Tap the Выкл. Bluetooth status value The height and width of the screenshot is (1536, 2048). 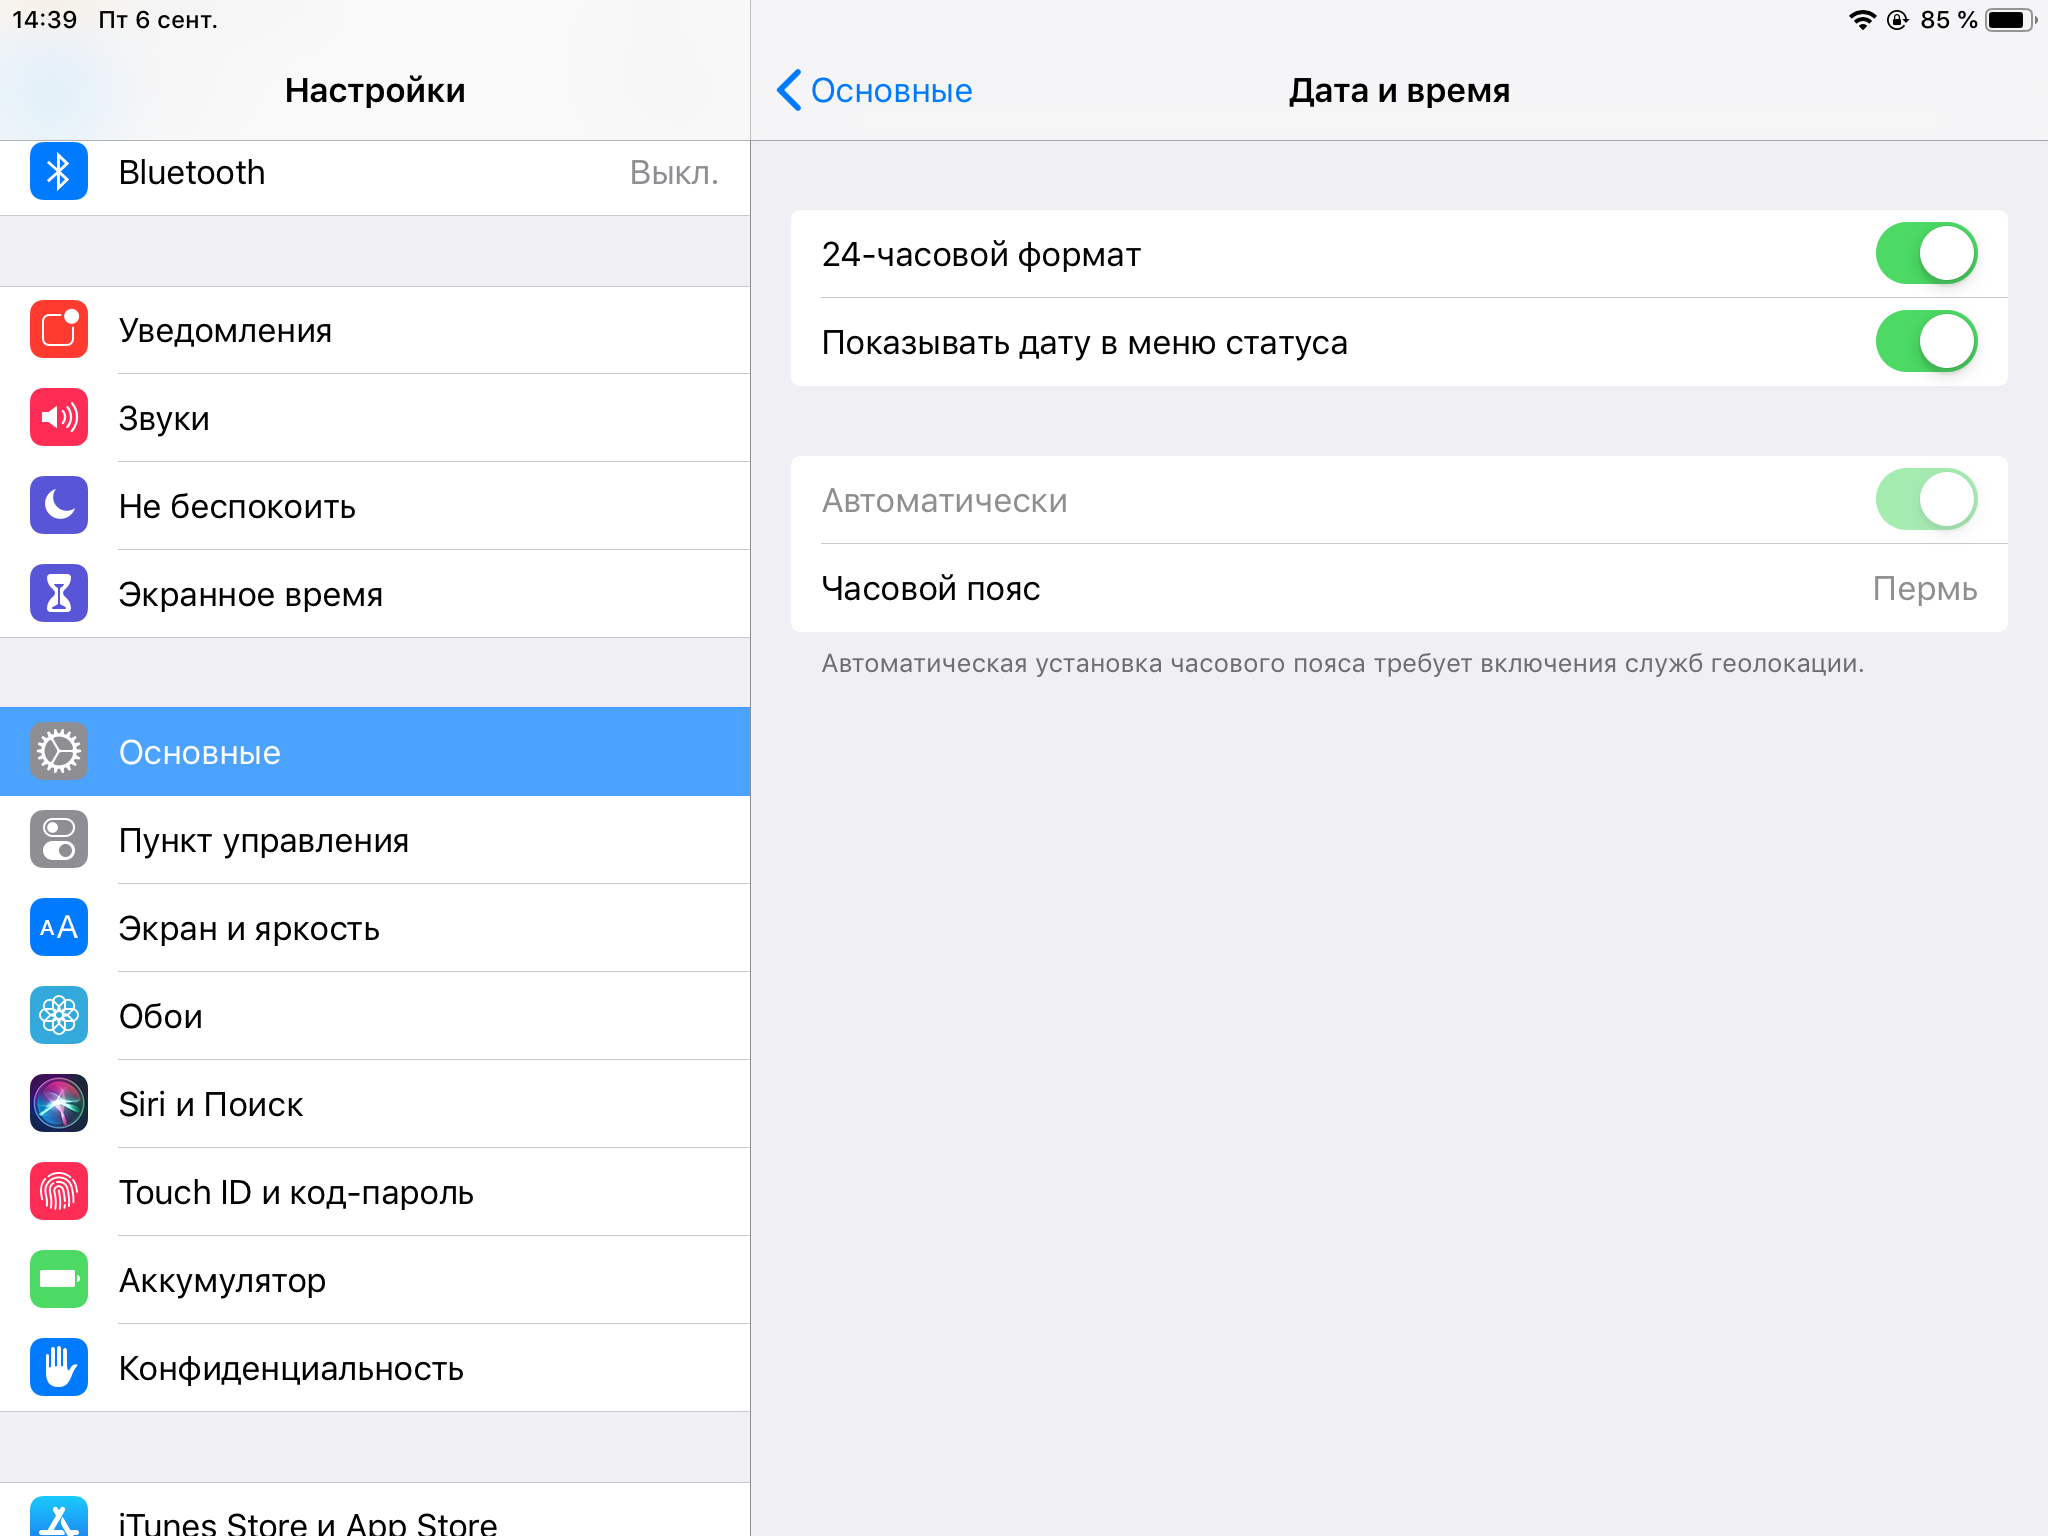(674, 172)
